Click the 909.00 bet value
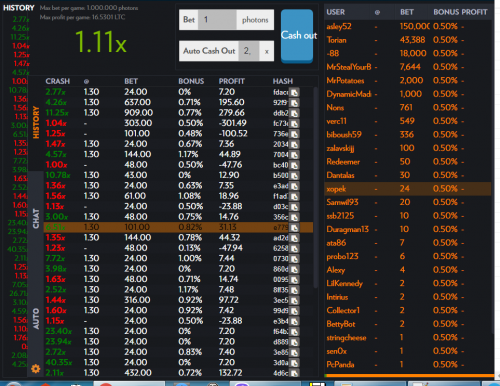Image resolution: width=500 pixels, height=386 pixels. 139,113
